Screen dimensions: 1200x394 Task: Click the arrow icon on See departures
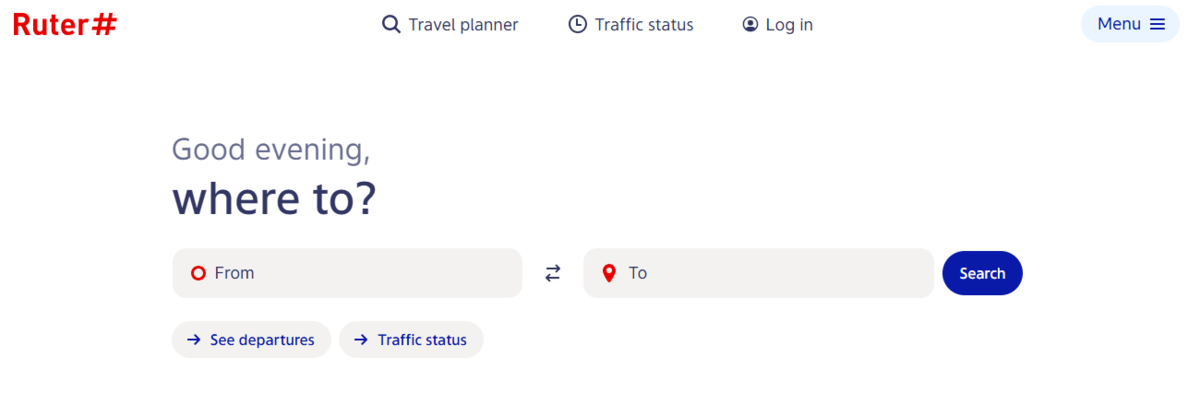tap(194, 340)
